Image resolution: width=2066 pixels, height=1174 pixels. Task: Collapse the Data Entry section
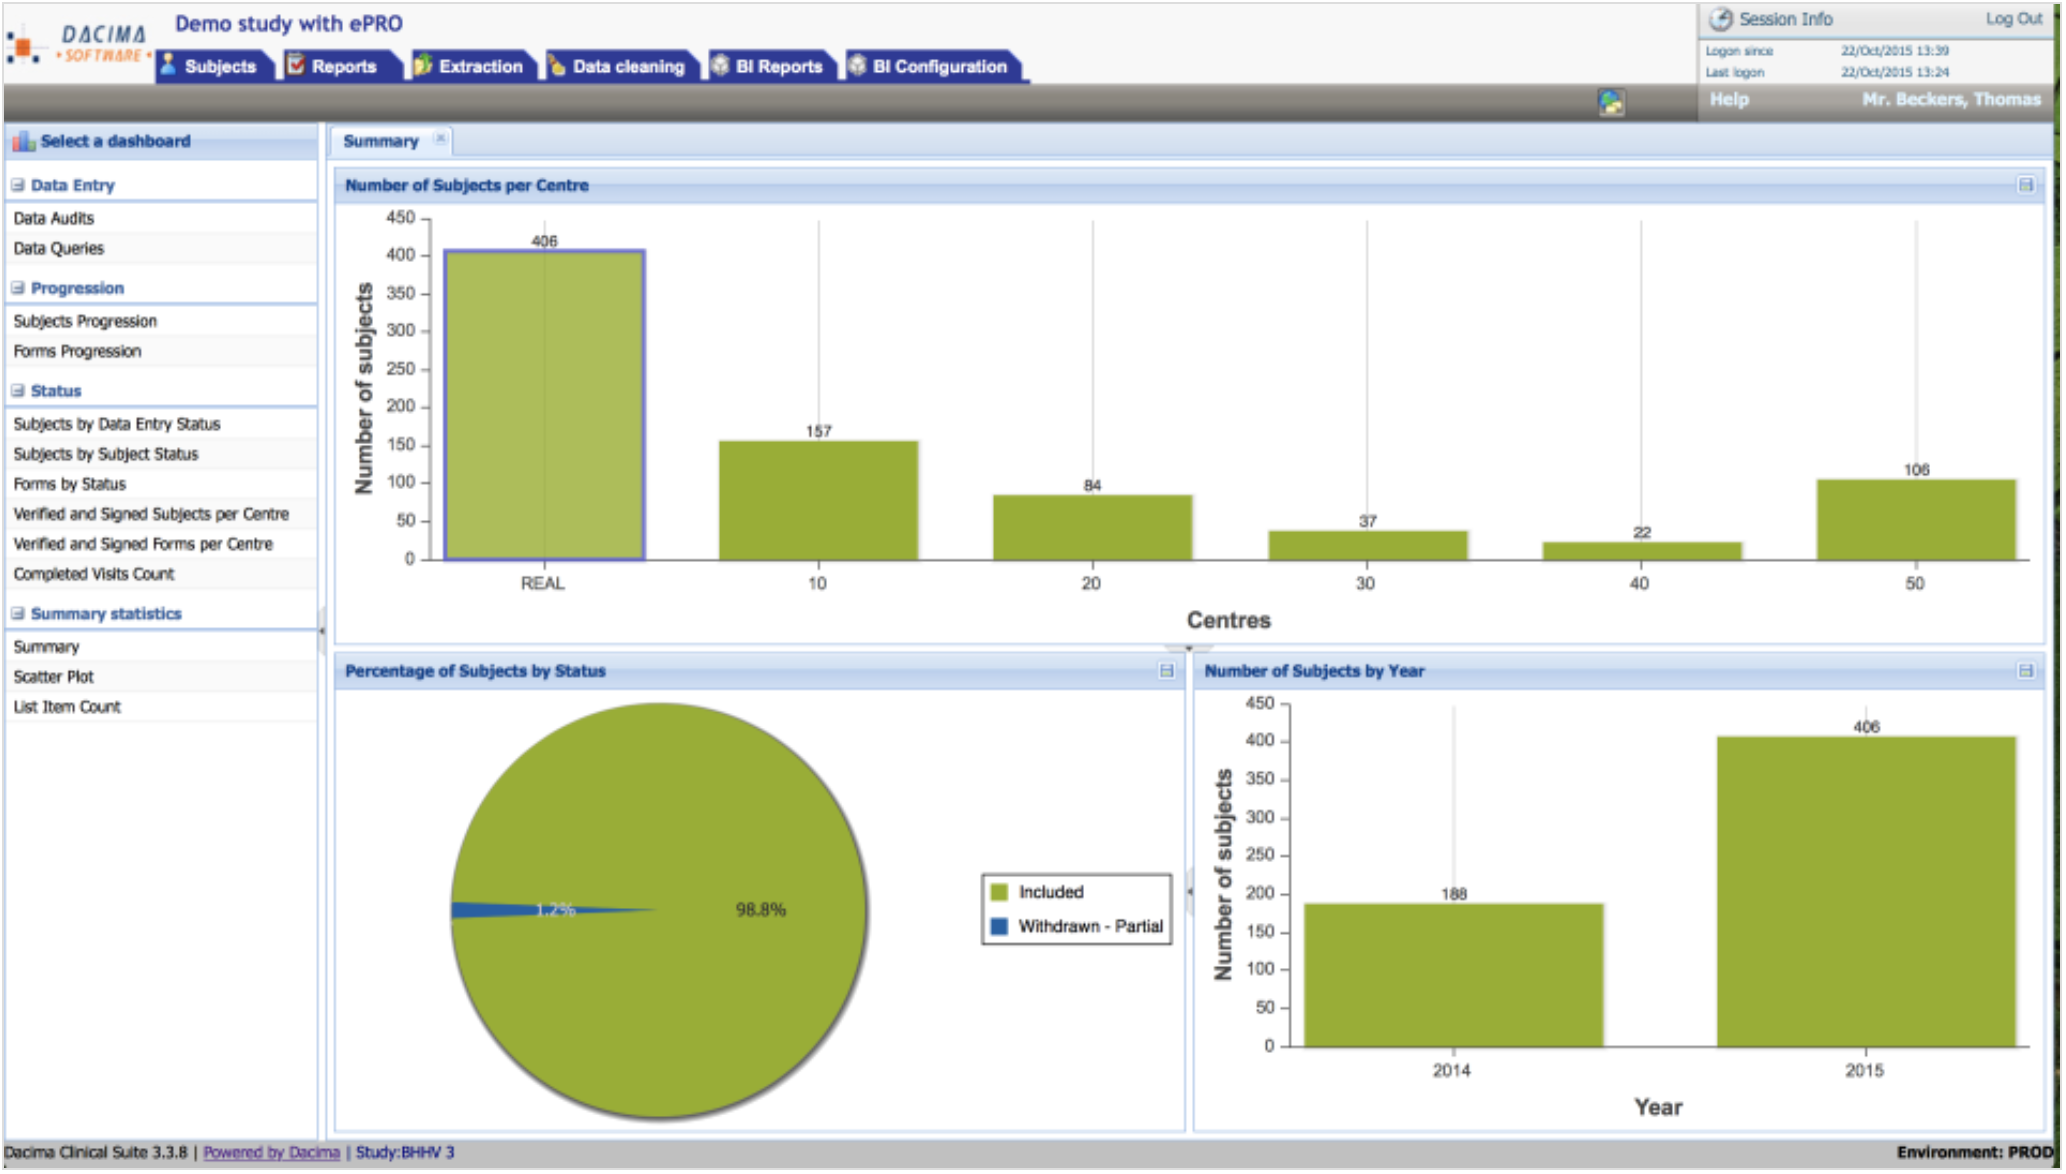18,185
